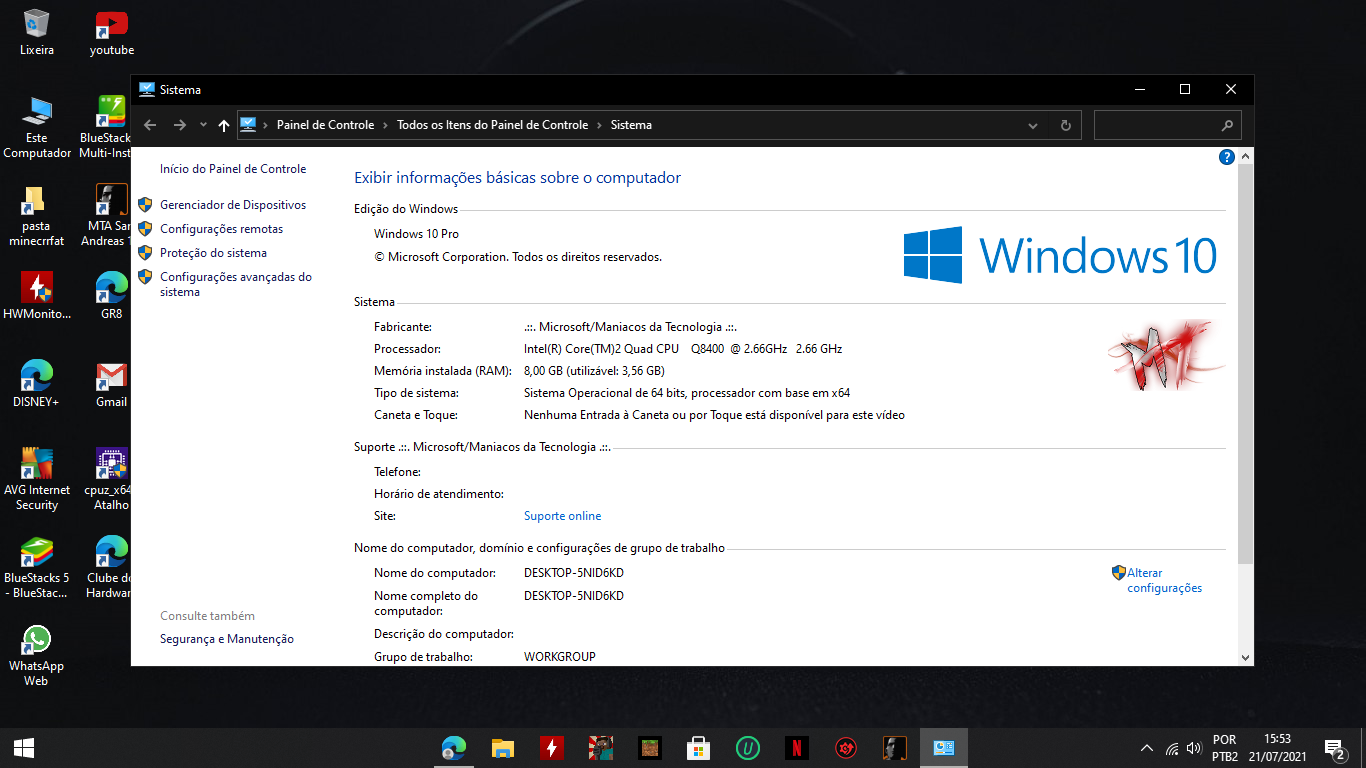Screen dimensions: 1366x768
Task: Open Netflix from the taskbar
Action: coord(797,747)
